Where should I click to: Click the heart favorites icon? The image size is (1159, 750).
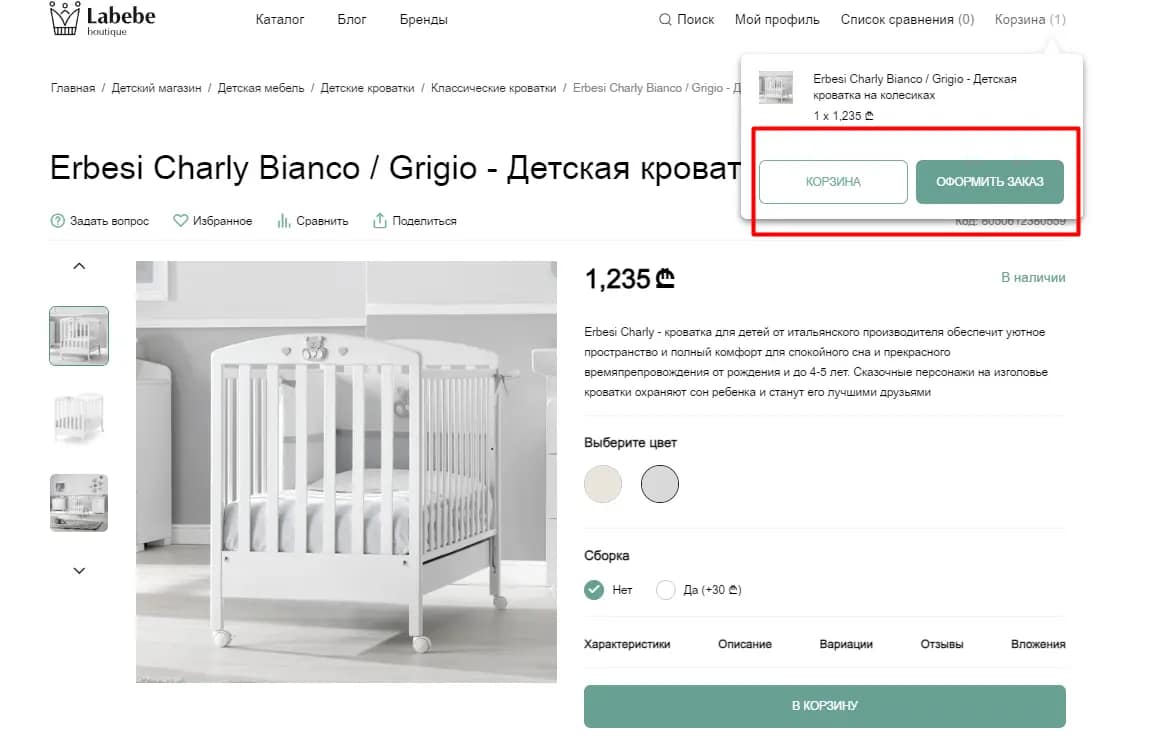[181, 221]
